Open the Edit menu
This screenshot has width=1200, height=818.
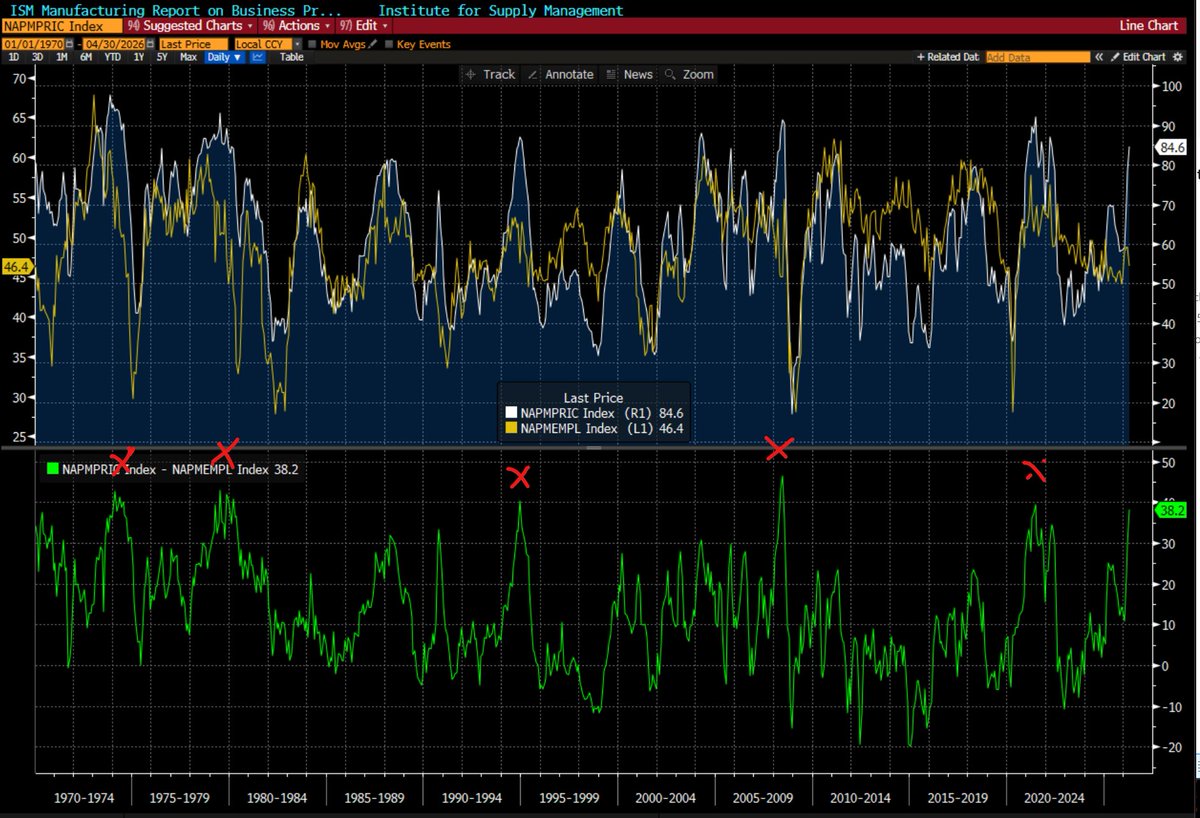point(362,25)
